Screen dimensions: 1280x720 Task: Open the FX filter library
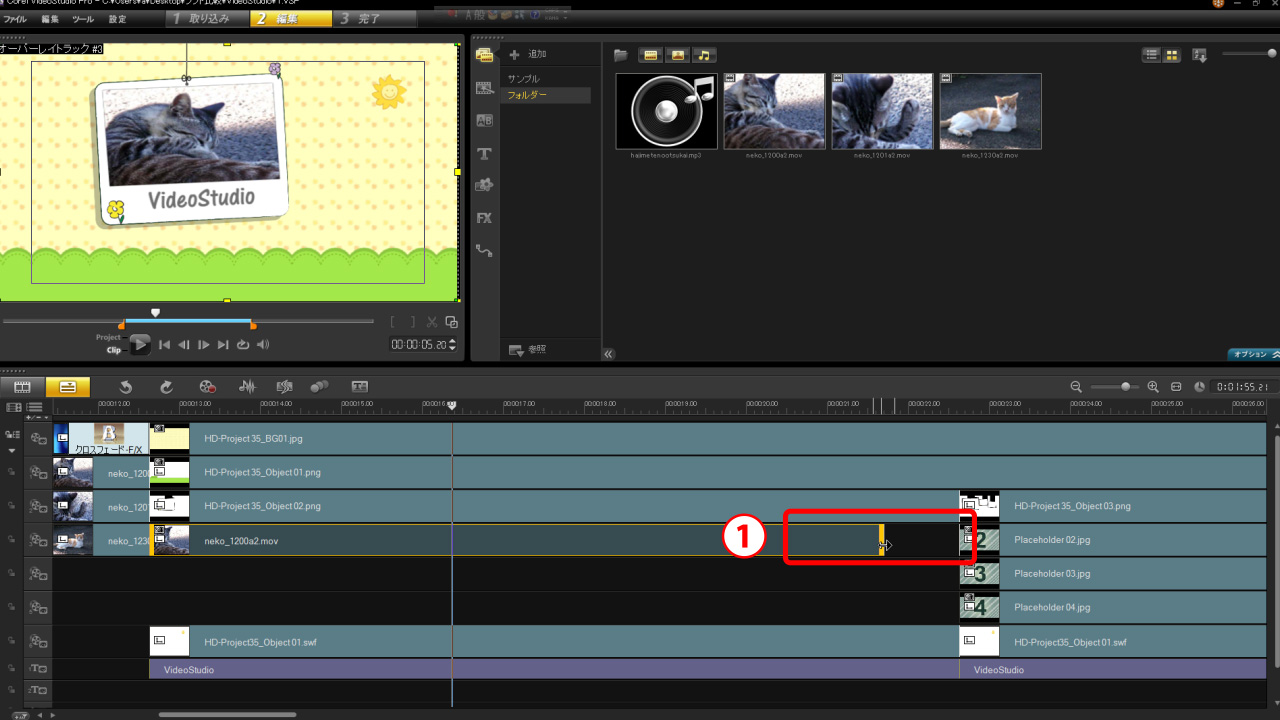[x=485, y=218]
